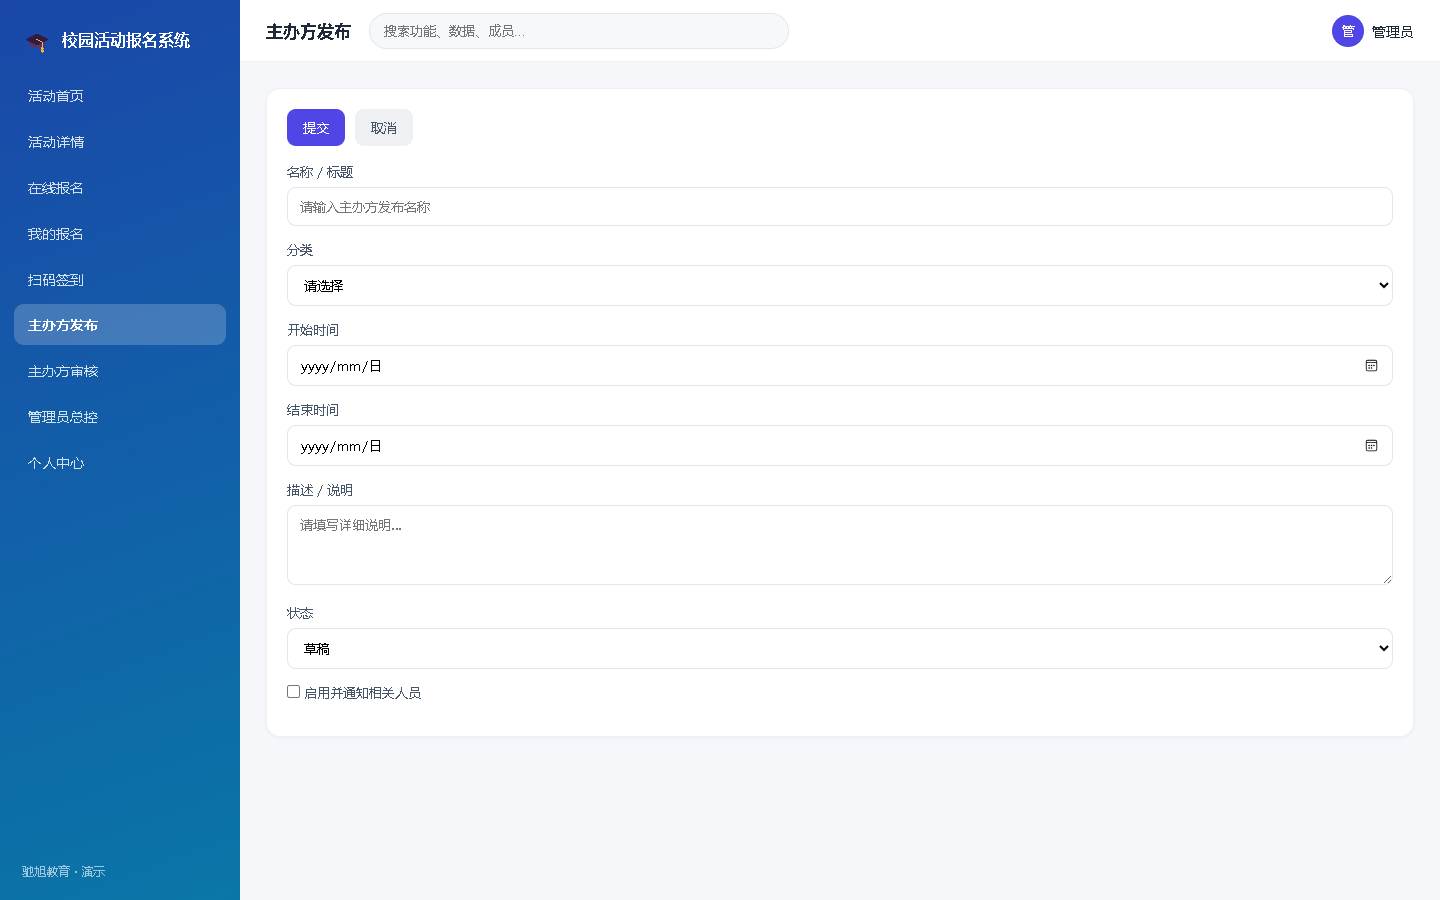Open 个人中心 in the sidebar
Screen dimensions: 1440x900
click(120, 463)
